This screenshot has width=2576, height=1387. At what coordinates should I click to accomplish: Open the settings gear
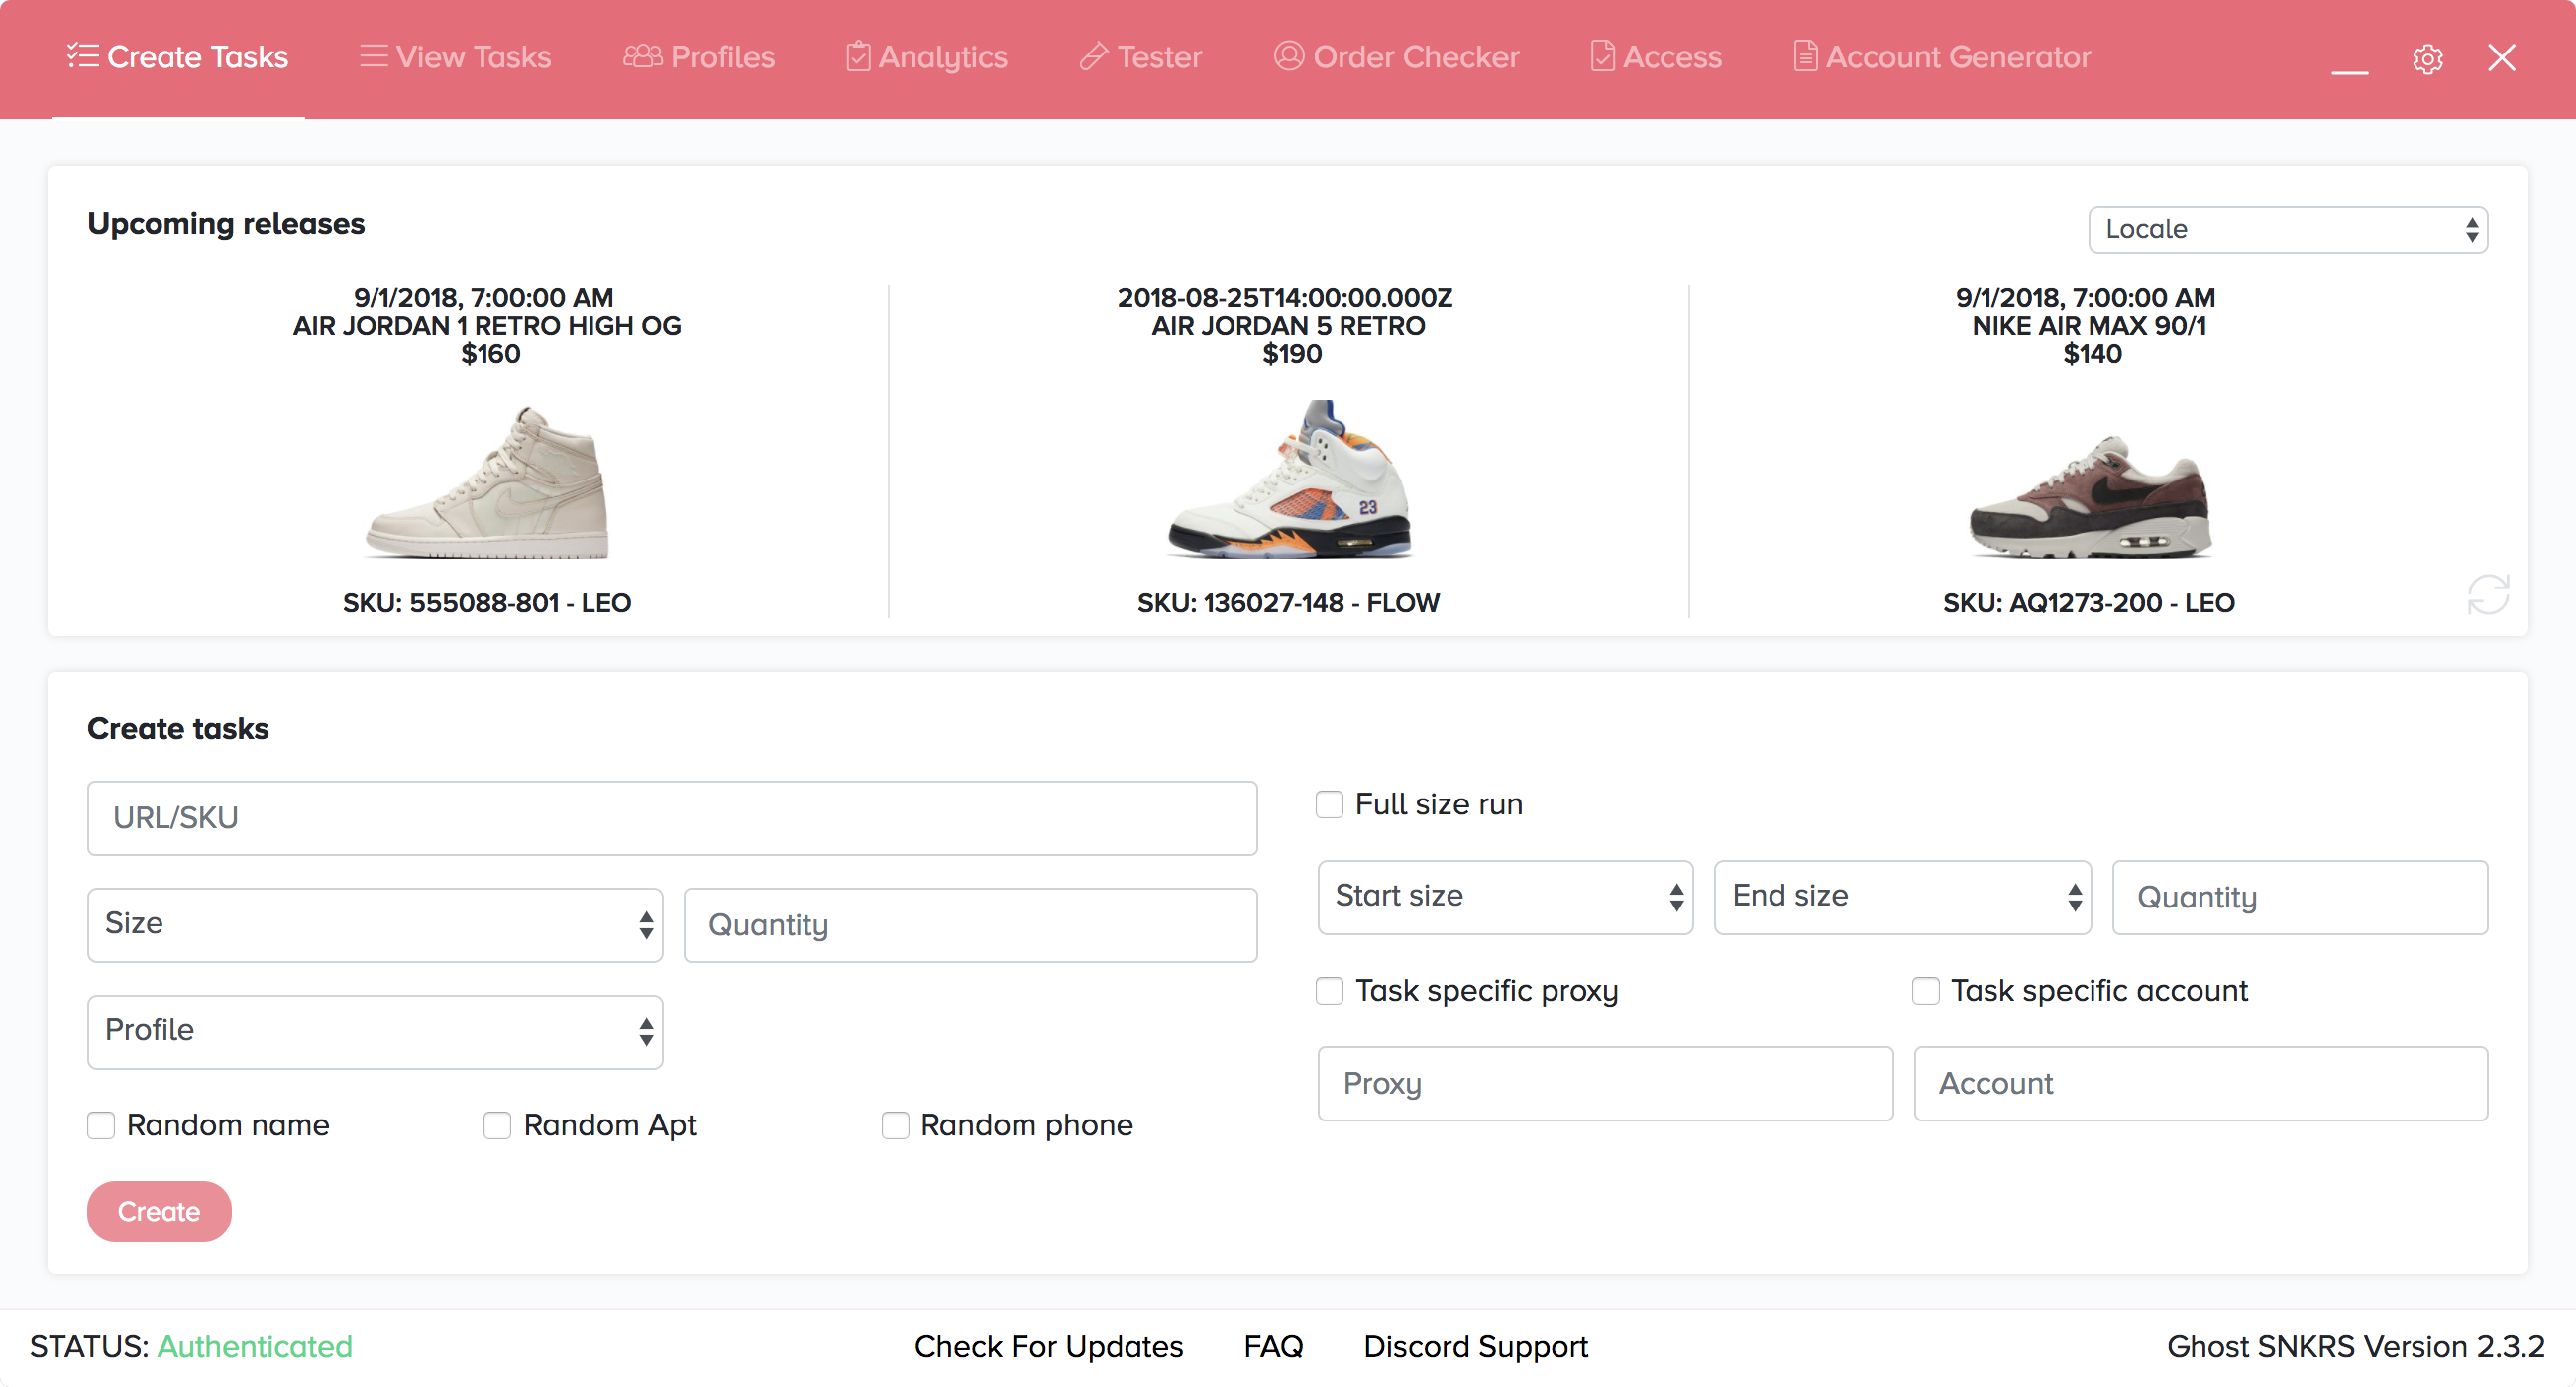(2428, 58)
